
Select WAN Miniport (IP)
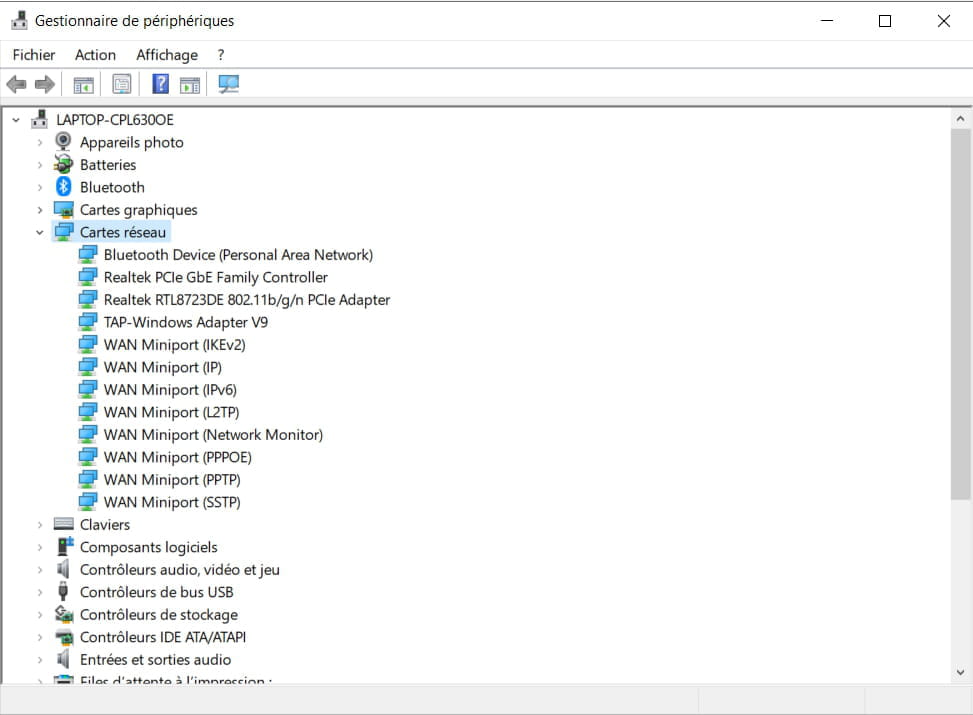coord(163,367)
